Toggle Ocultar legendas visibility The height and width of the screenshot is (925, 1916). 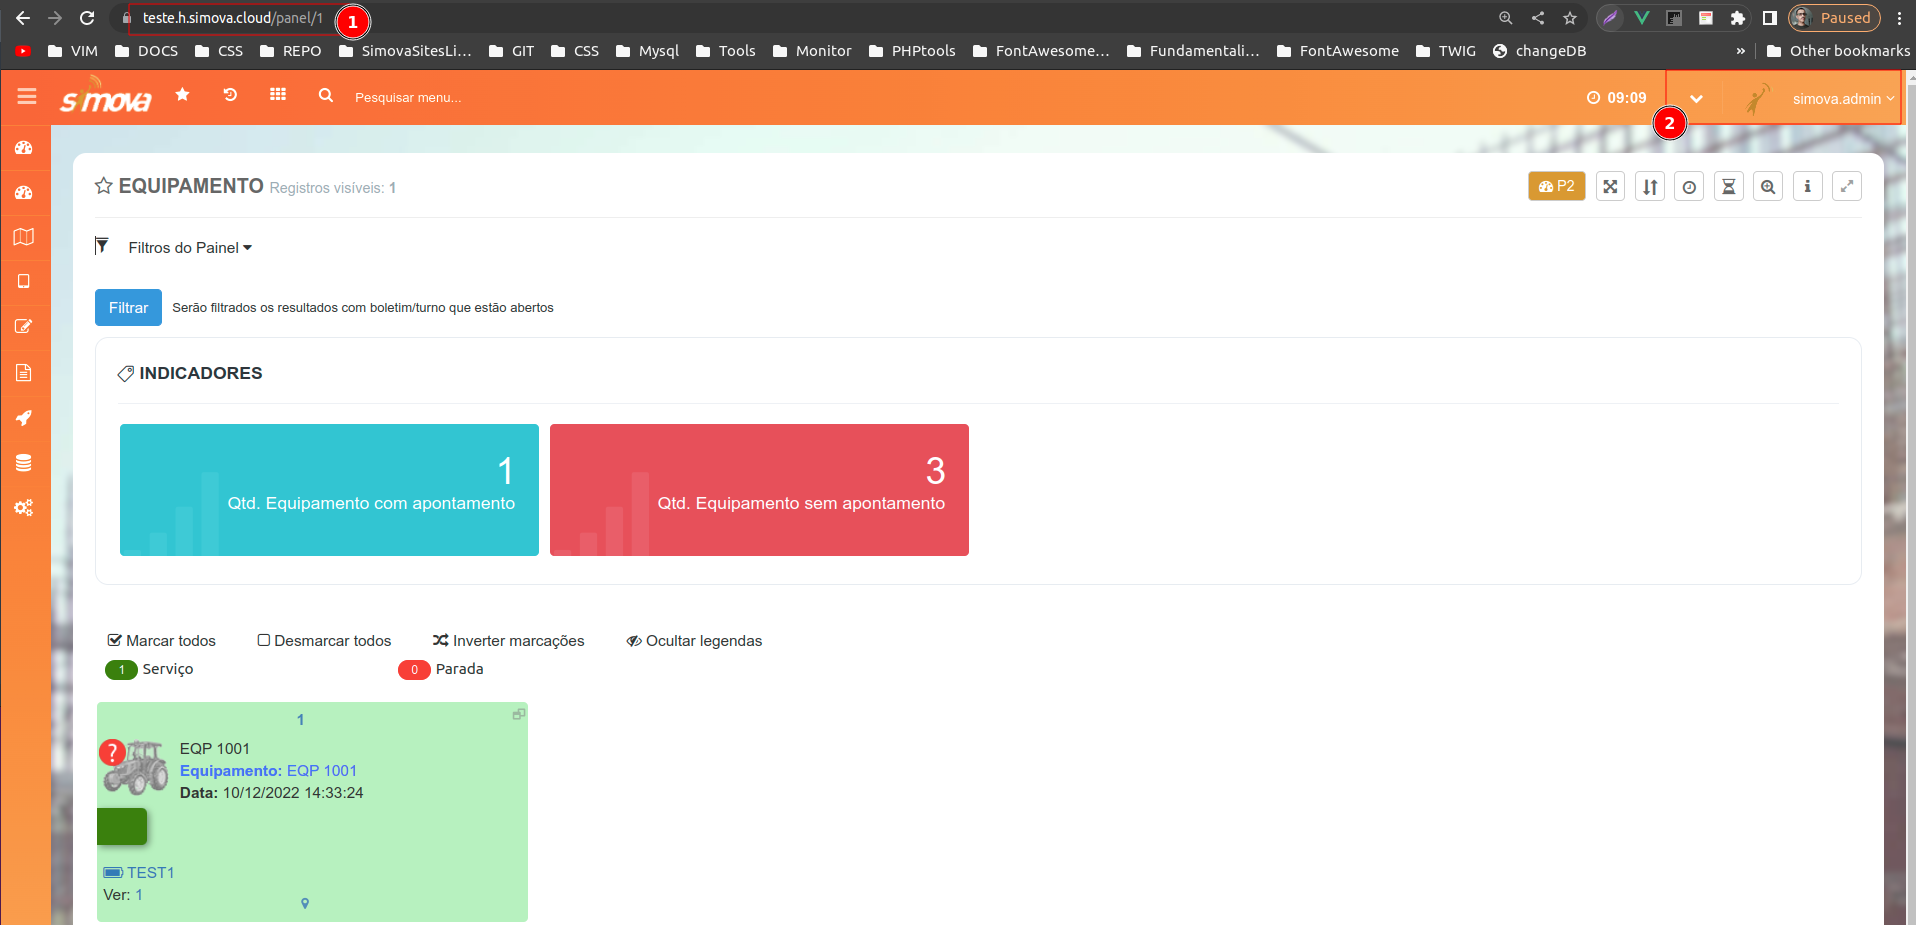coord(694,641)
